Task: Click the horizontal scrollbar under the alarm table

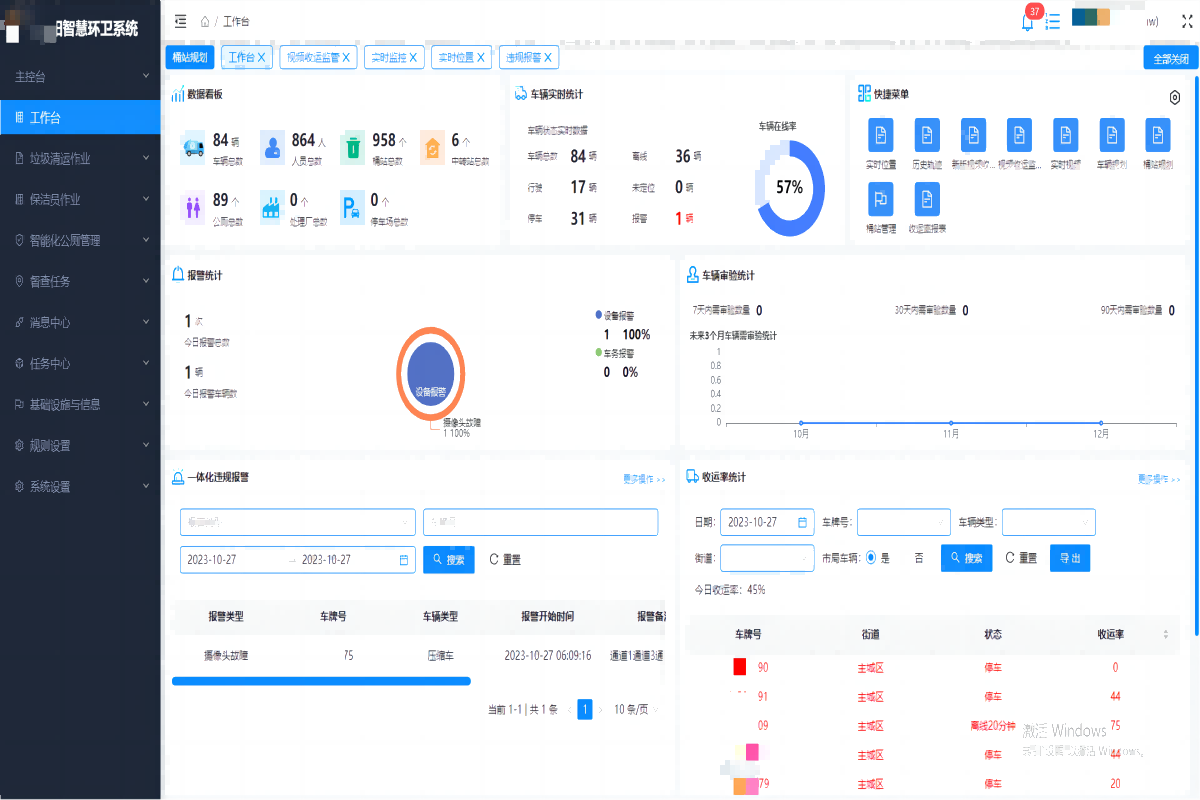Action: (x=321, y=681)
